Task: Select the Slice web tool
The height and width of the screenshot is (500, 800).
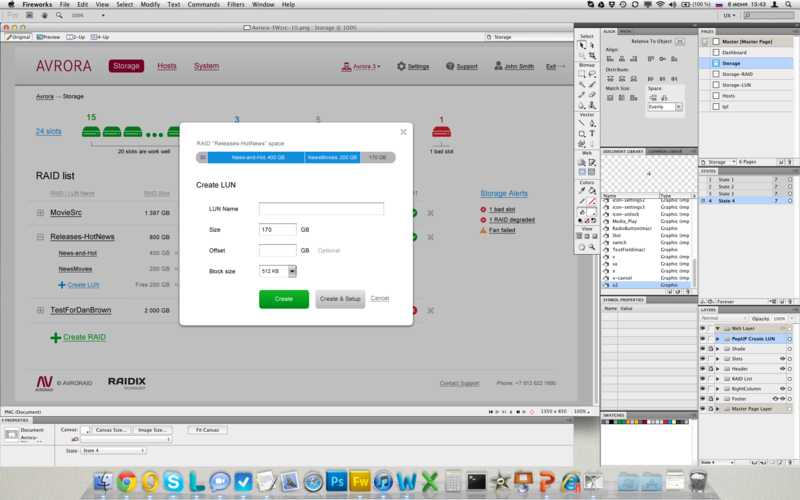Action: pyautogui.click(x=592, y=162)
